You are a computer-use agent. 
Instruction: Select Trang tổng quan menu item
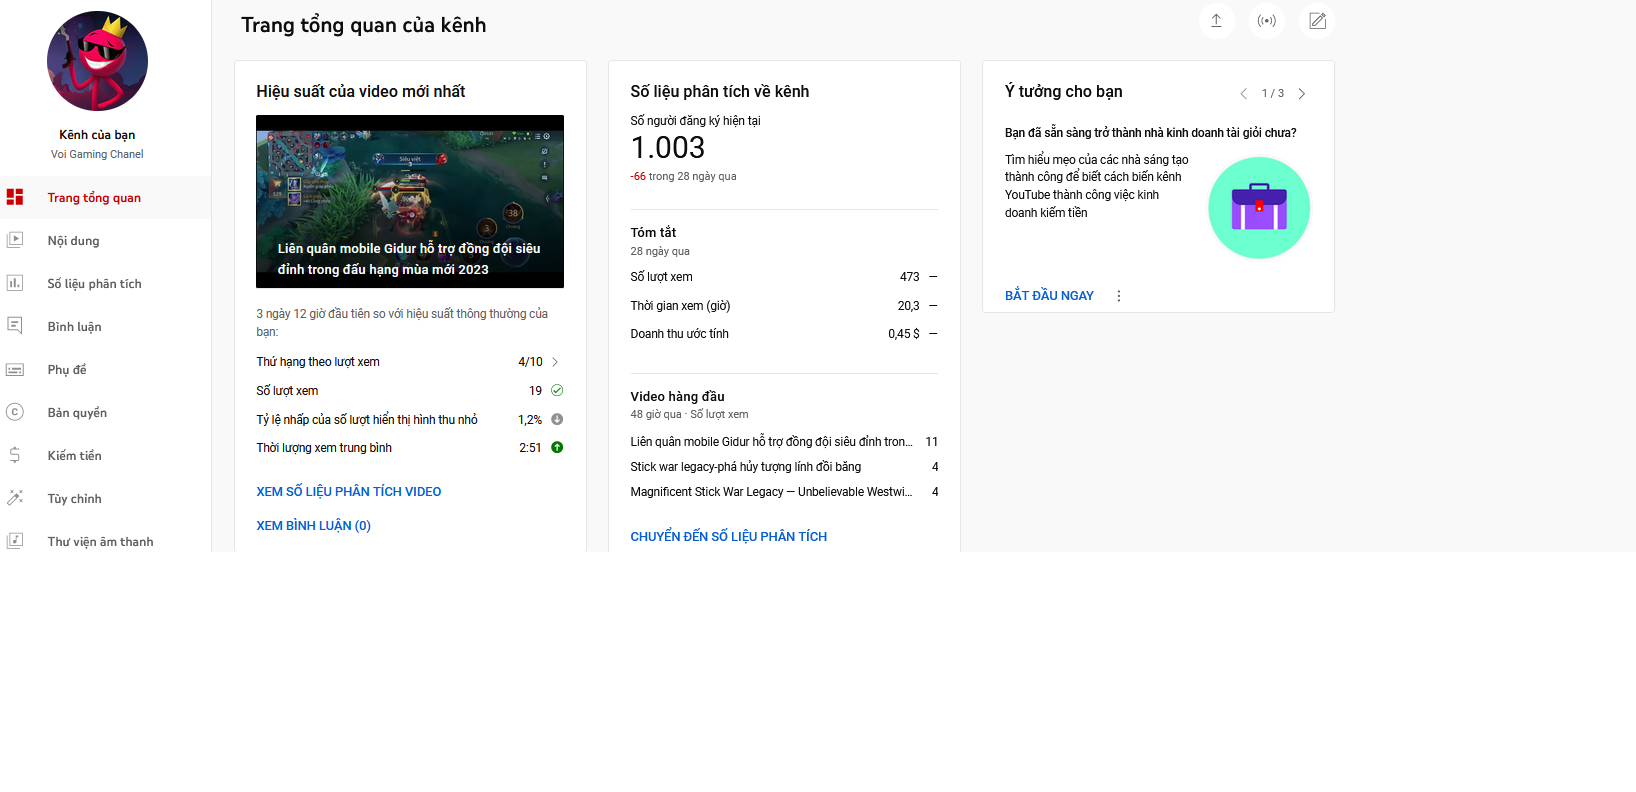tap(94, 198)
